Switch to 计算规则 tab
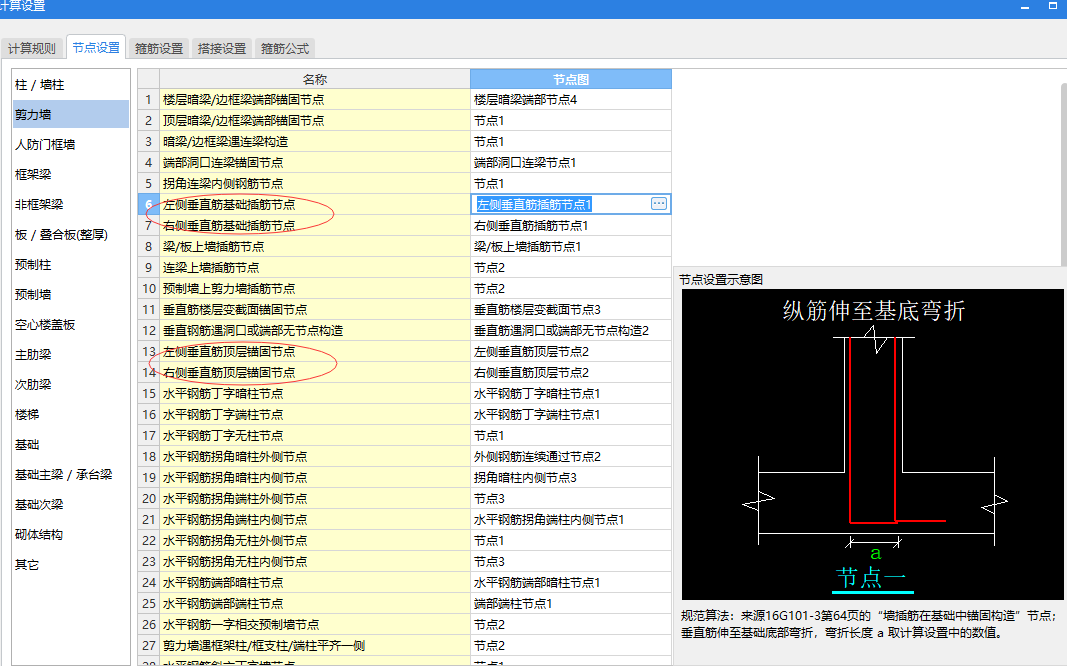1067x666 pixels. (32, 48)
